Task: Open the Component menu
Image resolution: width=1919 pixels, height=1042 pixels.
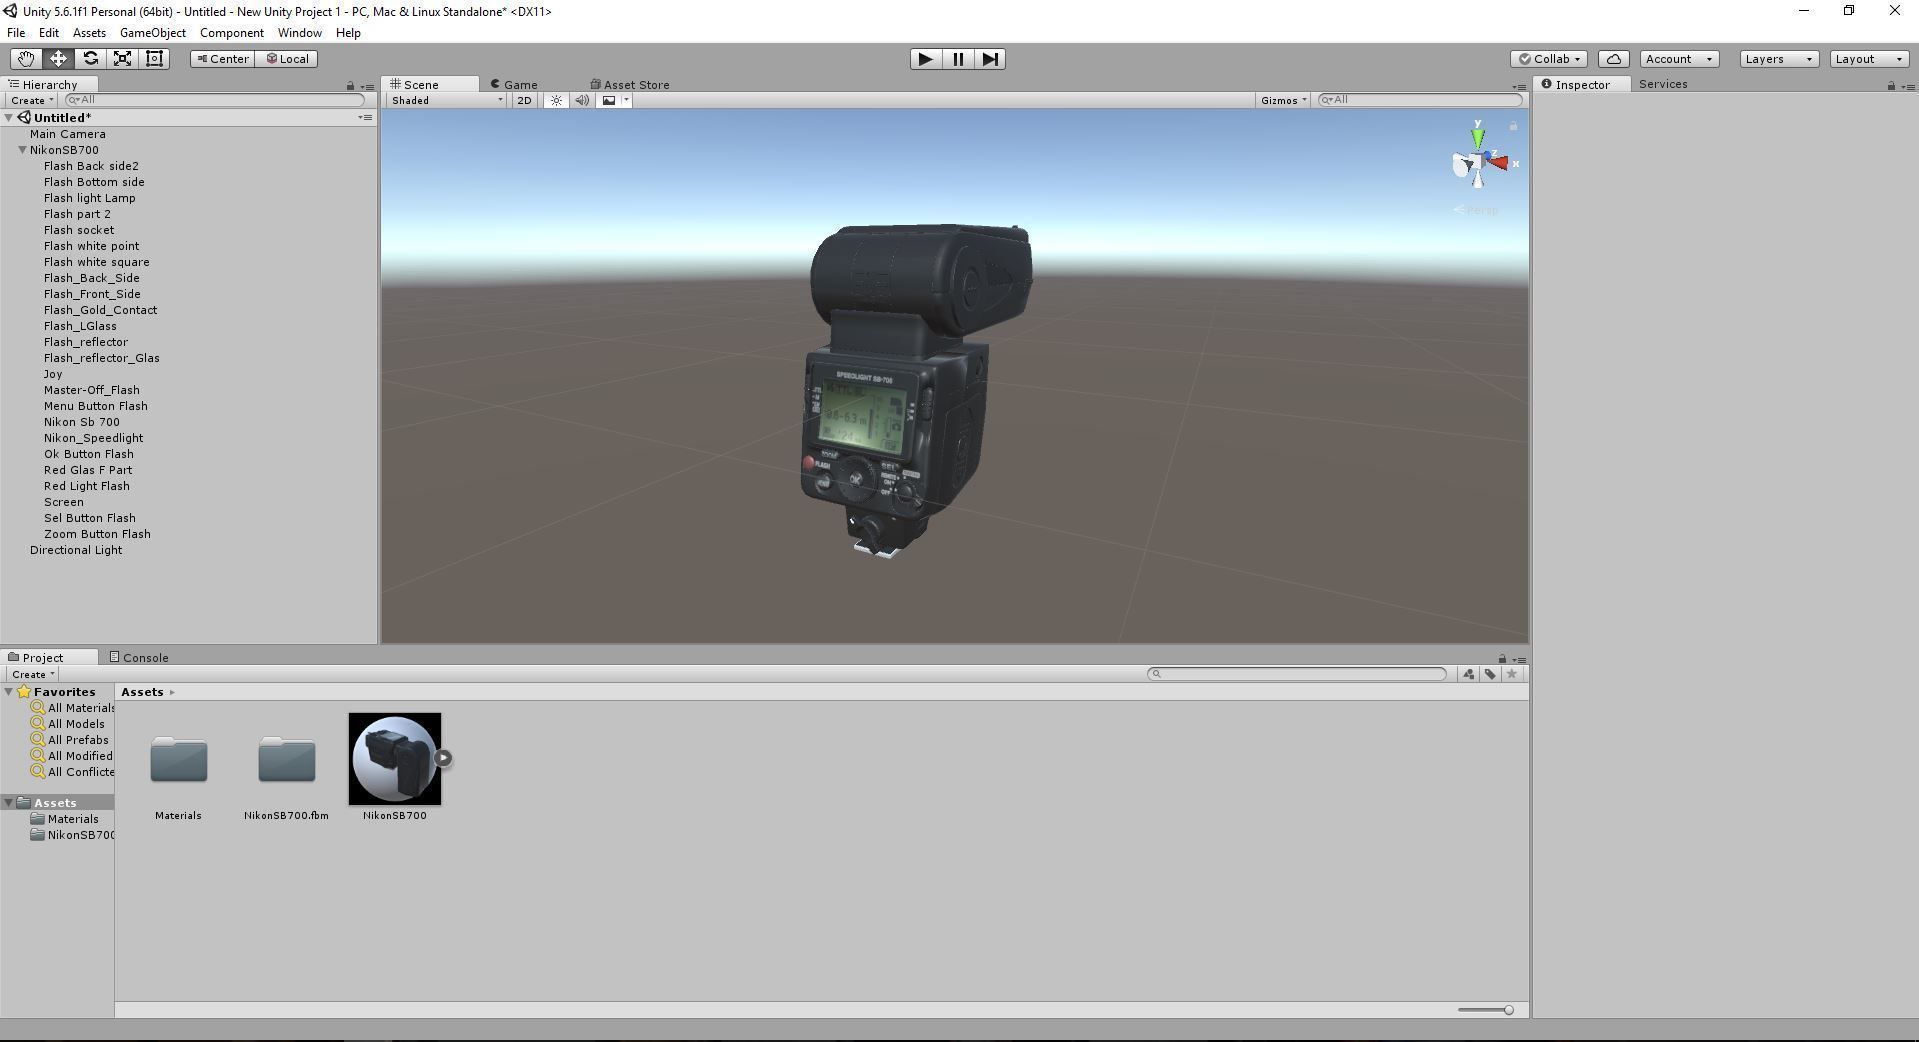Action: point(231,33)
